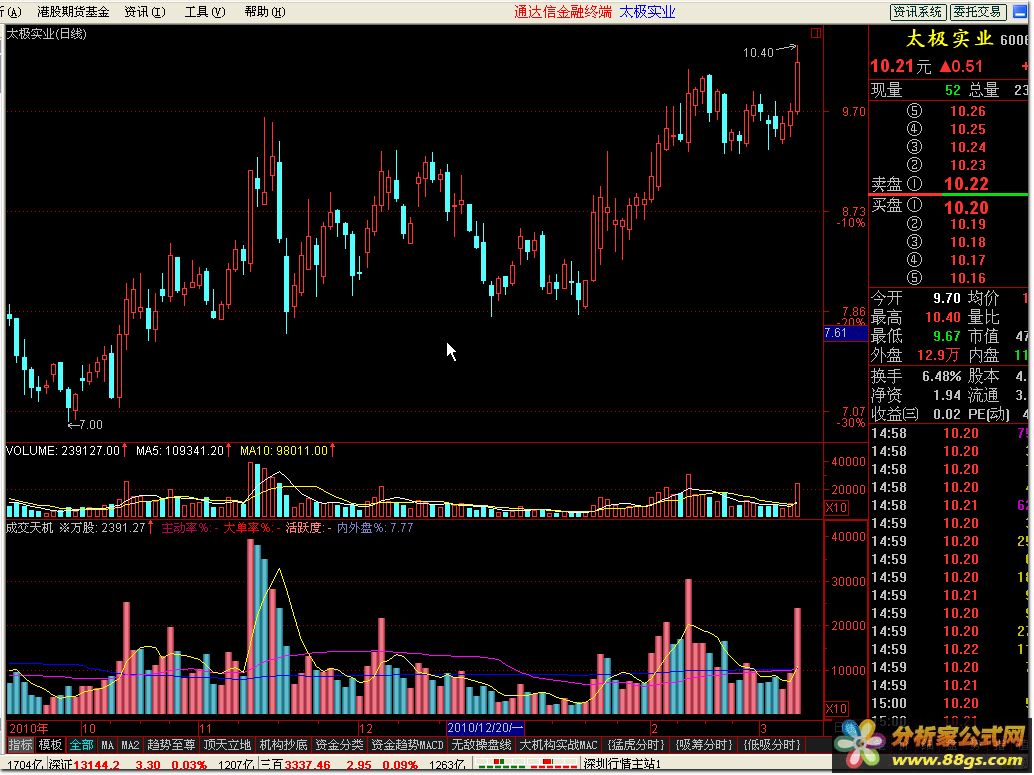This screenshot has width=1034, height=775.
Task: Open the 工具(V) menu
Action: (x=204, y=12)
